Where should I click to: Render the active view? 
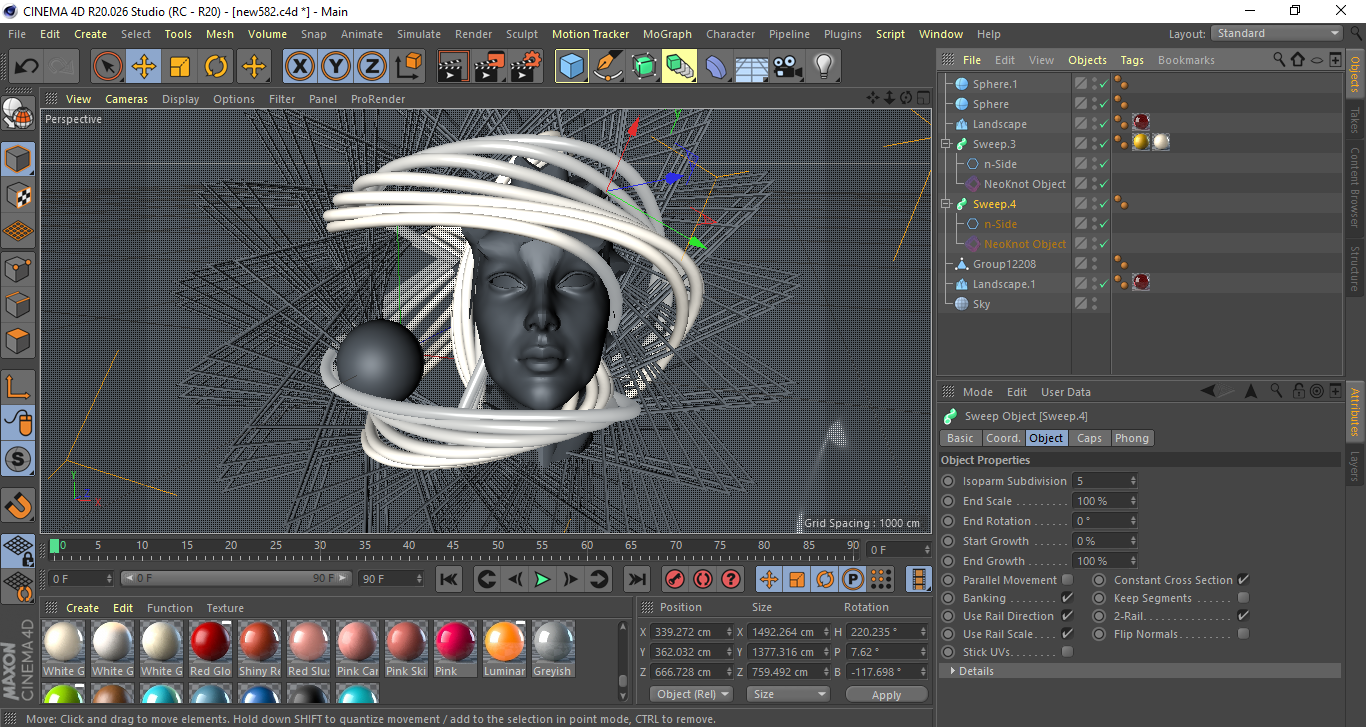click(x=454, y=67)
